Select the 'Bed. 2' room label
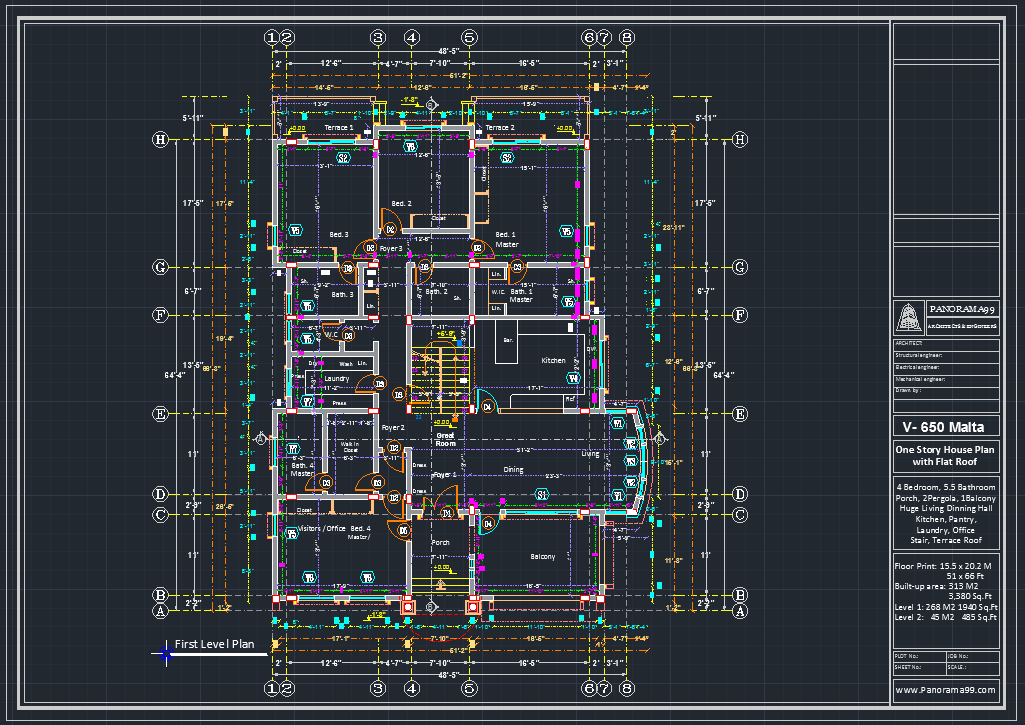This screenshot has height=725, width=1025. tap(401, 203)
